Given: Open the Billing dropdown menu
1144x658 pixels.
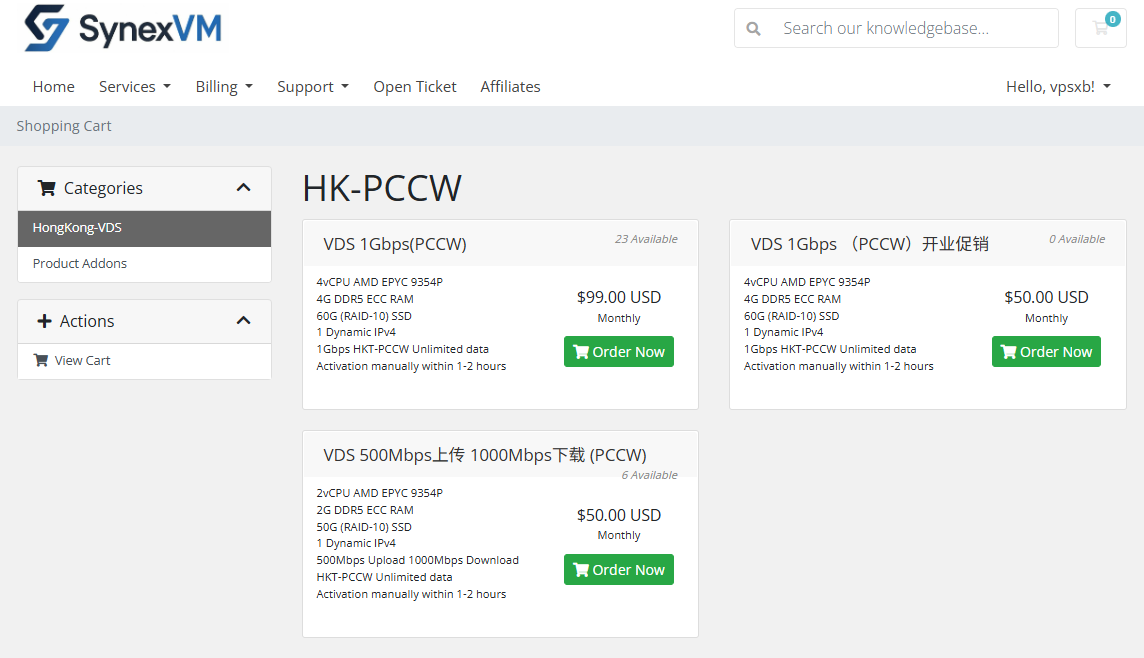Looking at the screenshot, I should [x=224, y=87].
